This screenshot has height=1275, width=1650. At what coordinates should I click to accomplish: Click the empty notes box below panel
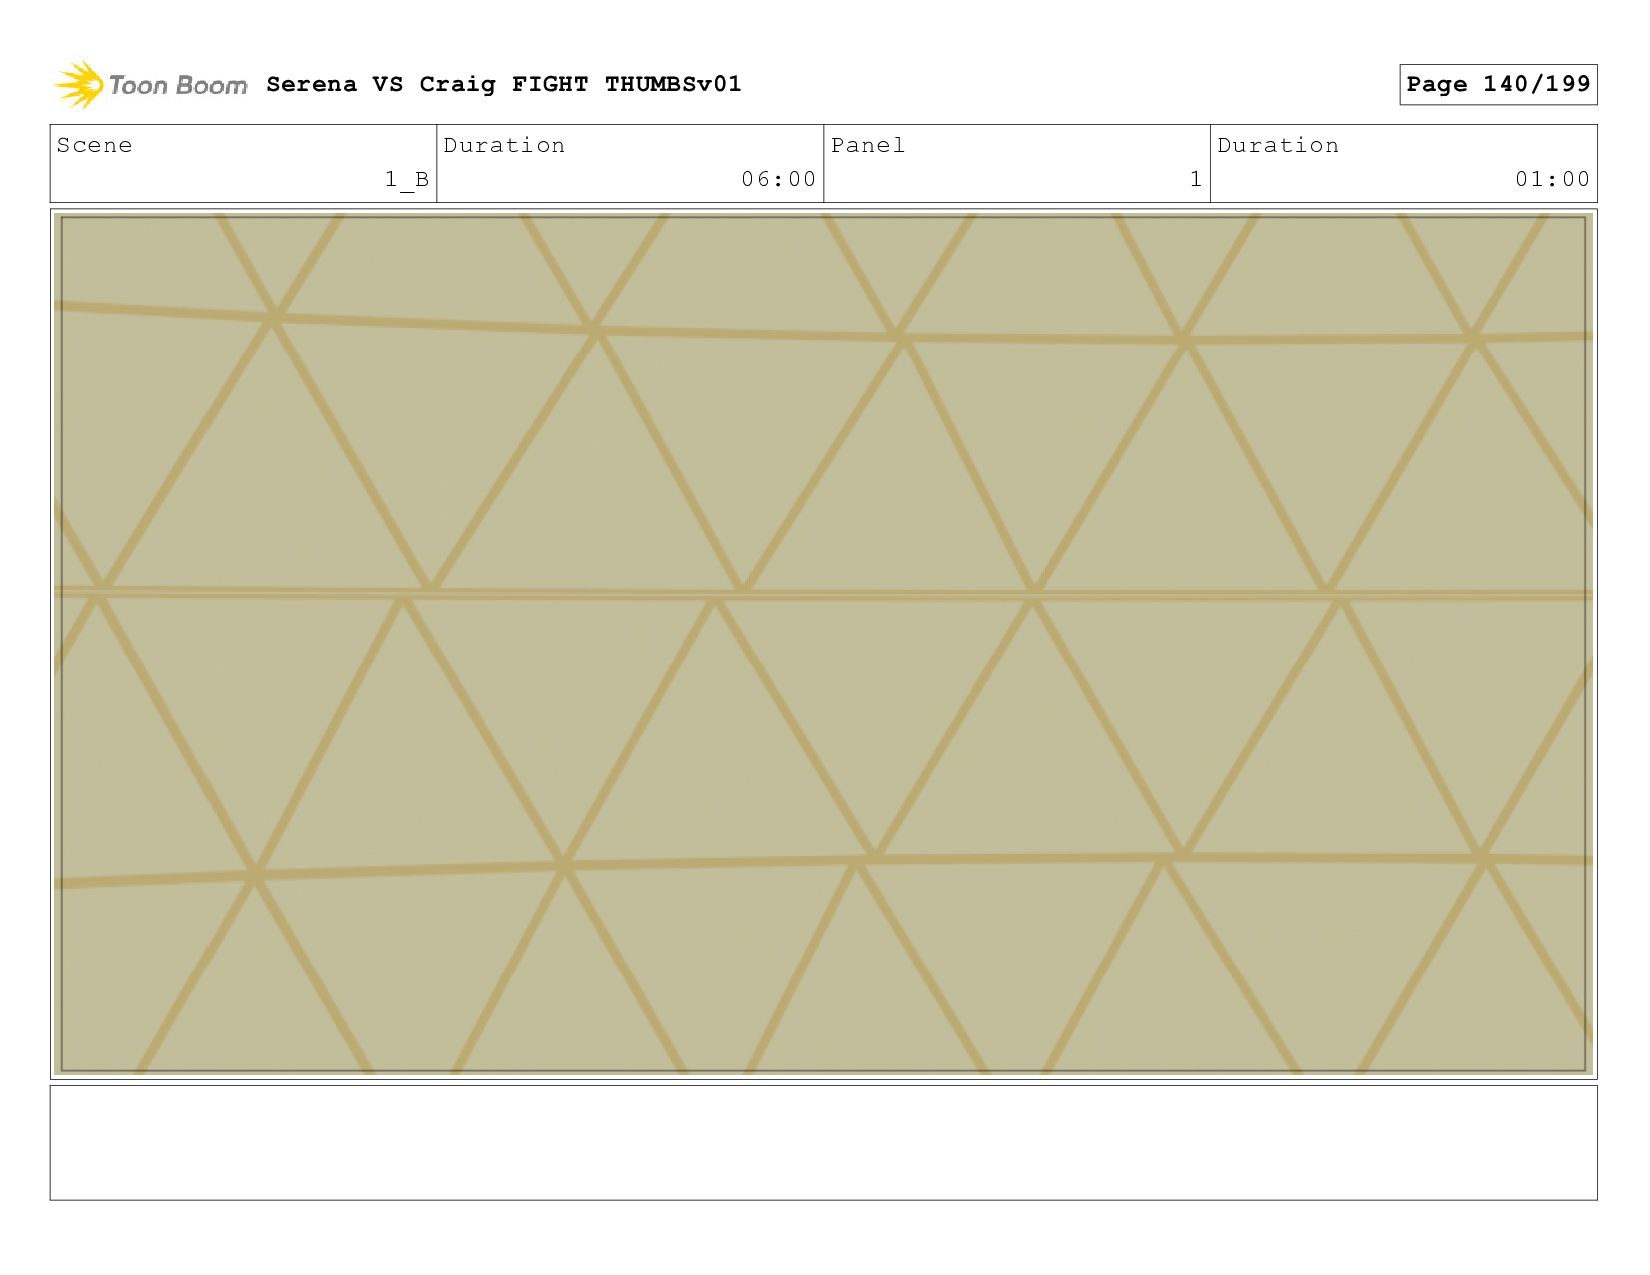pos(823,1143)
